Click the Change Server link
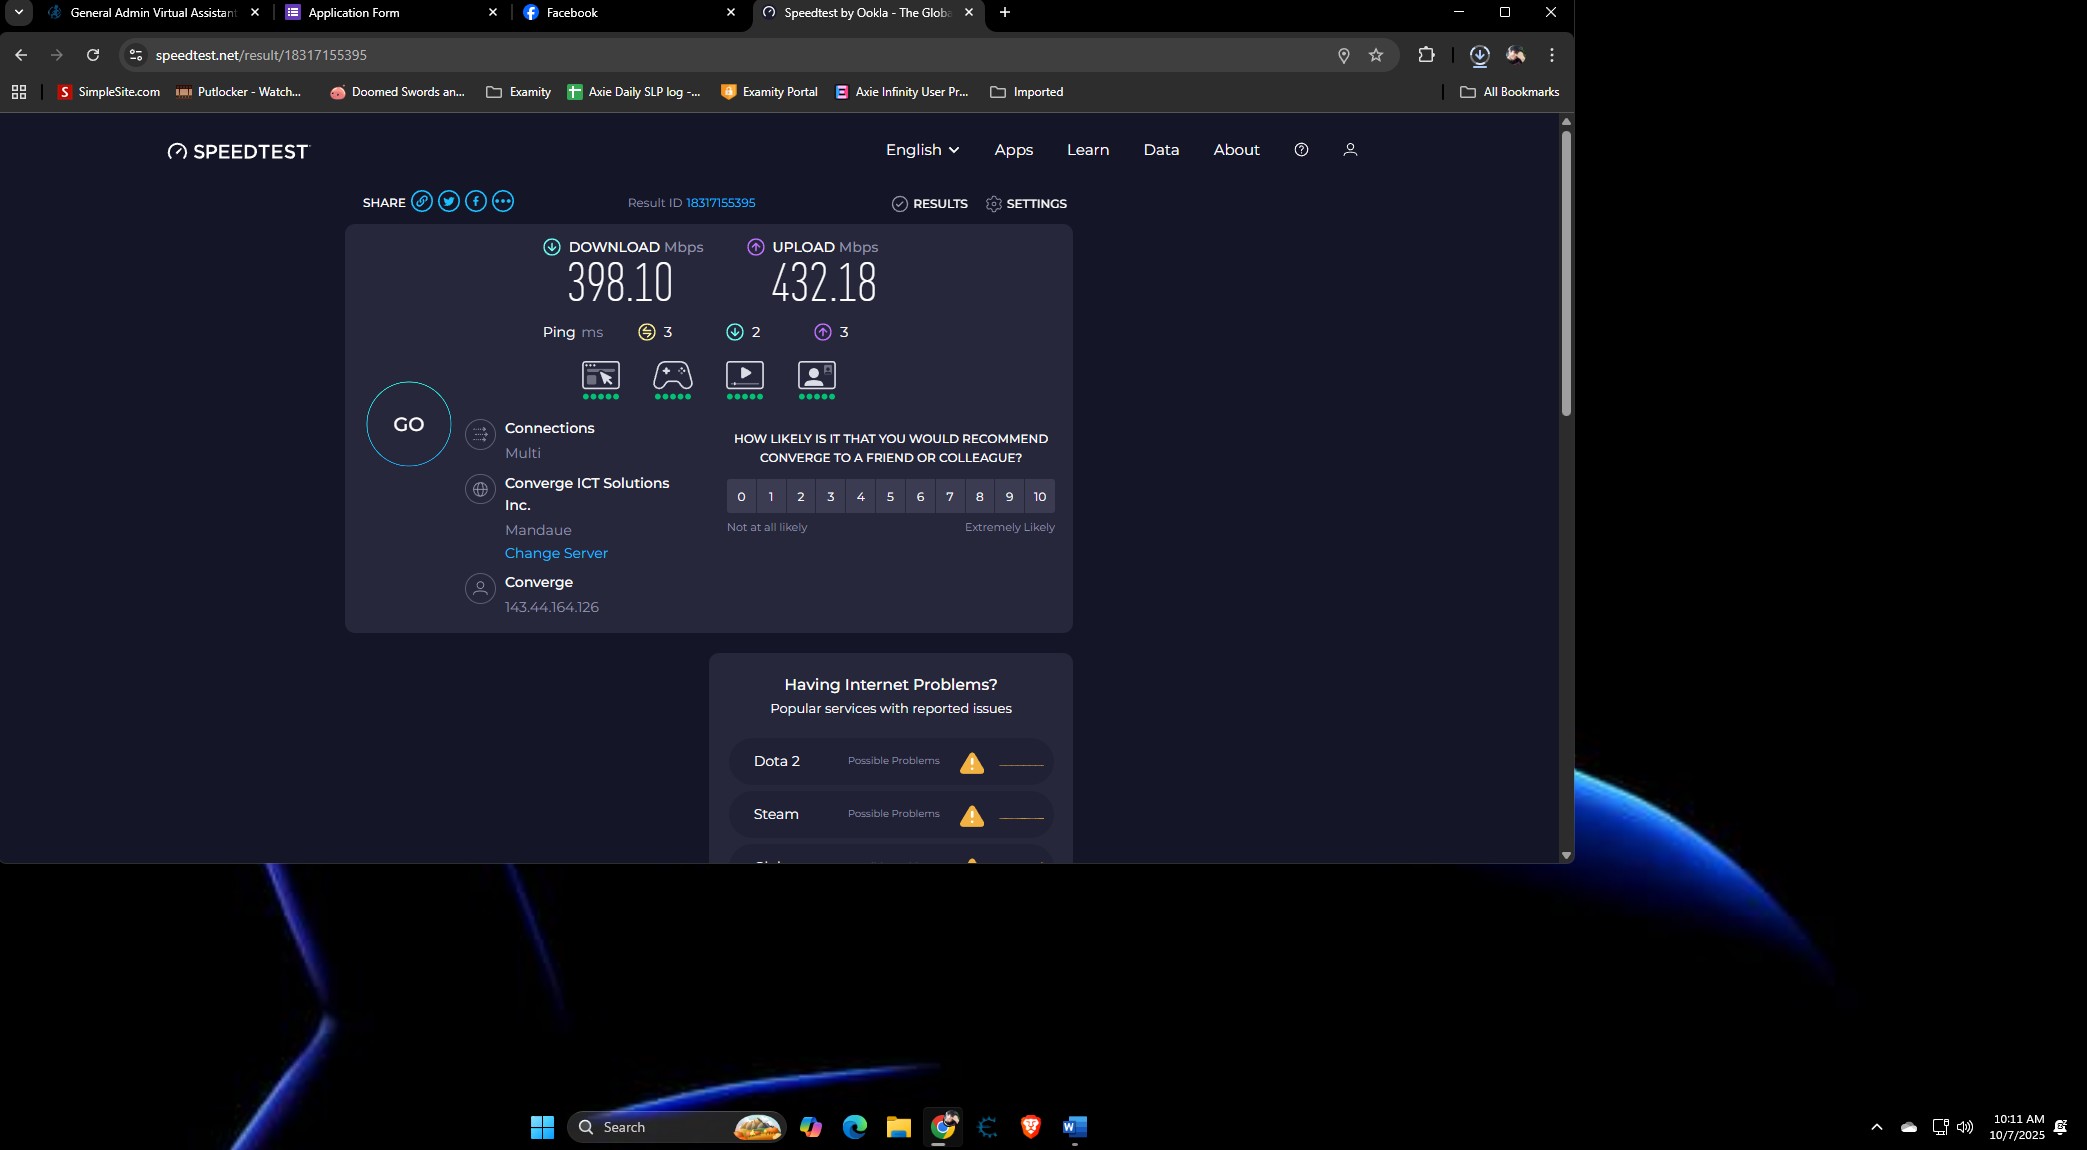The height and width of the screenshot is (1150, 2087). [x=556, y=553]
